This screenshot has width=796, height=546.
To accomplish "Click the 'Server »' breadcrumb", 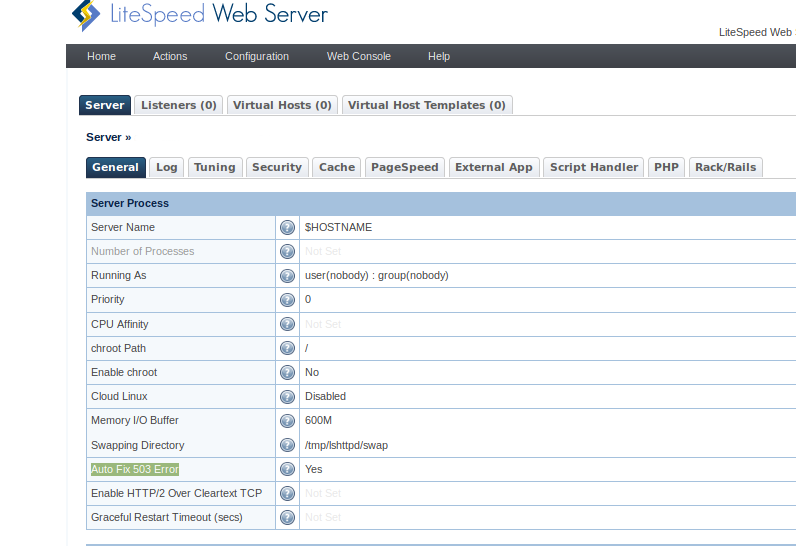I will (x=109, y=138).
